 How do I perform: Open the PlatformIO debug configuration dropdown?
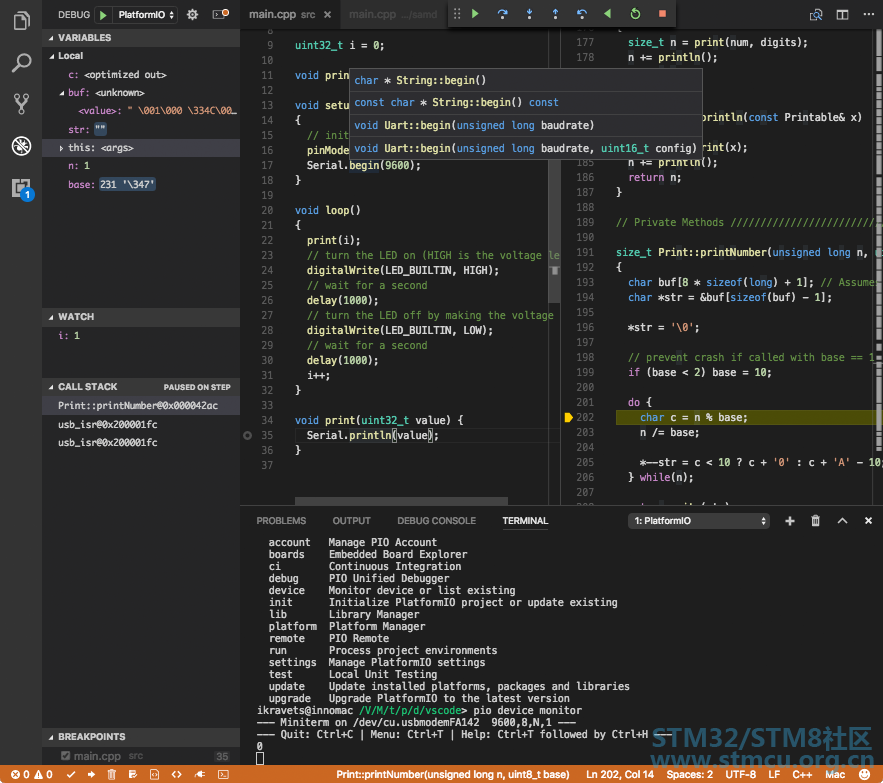tap(146, 15)
